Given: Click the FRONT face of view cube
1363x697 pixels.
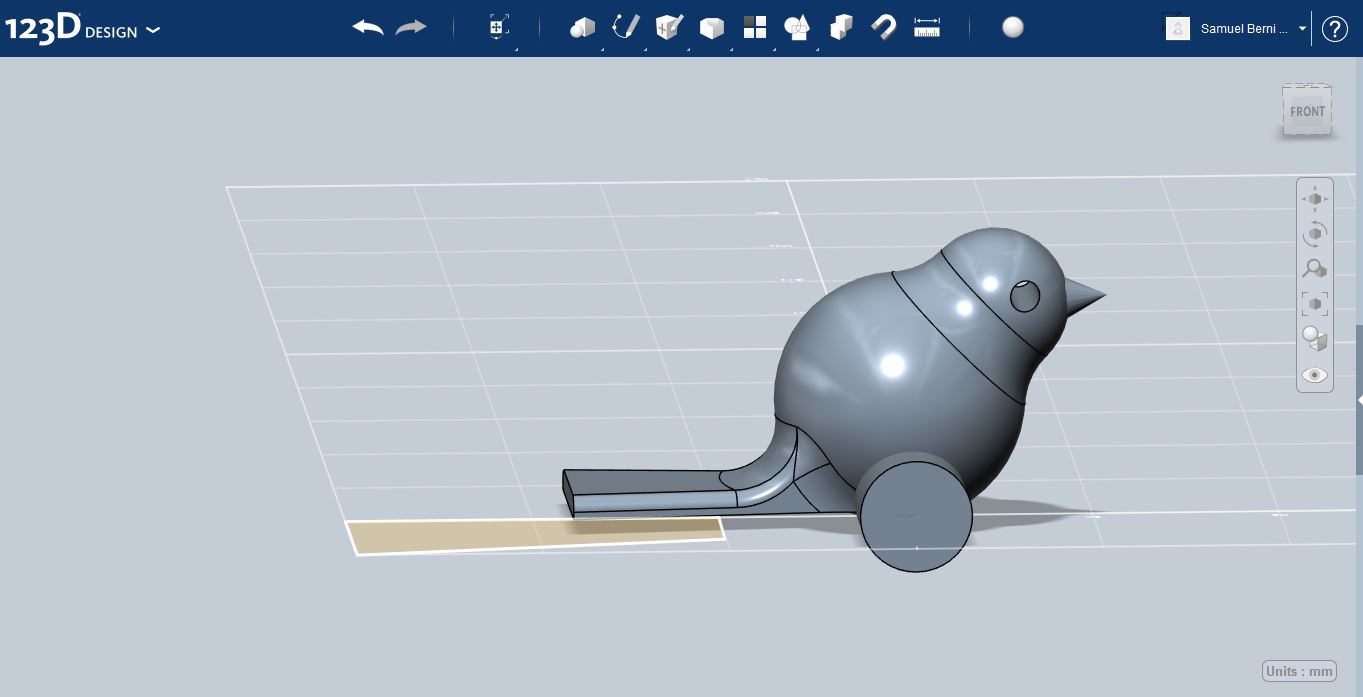Looking at the screenshot, I should pos(1307,111).
